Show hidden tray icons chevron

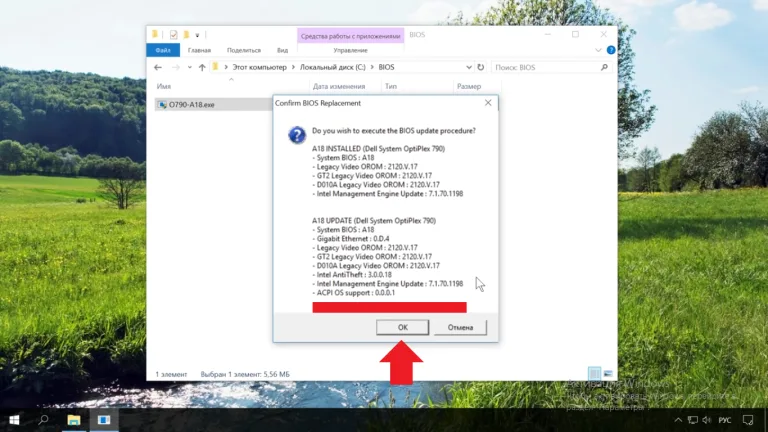point(678,420)
